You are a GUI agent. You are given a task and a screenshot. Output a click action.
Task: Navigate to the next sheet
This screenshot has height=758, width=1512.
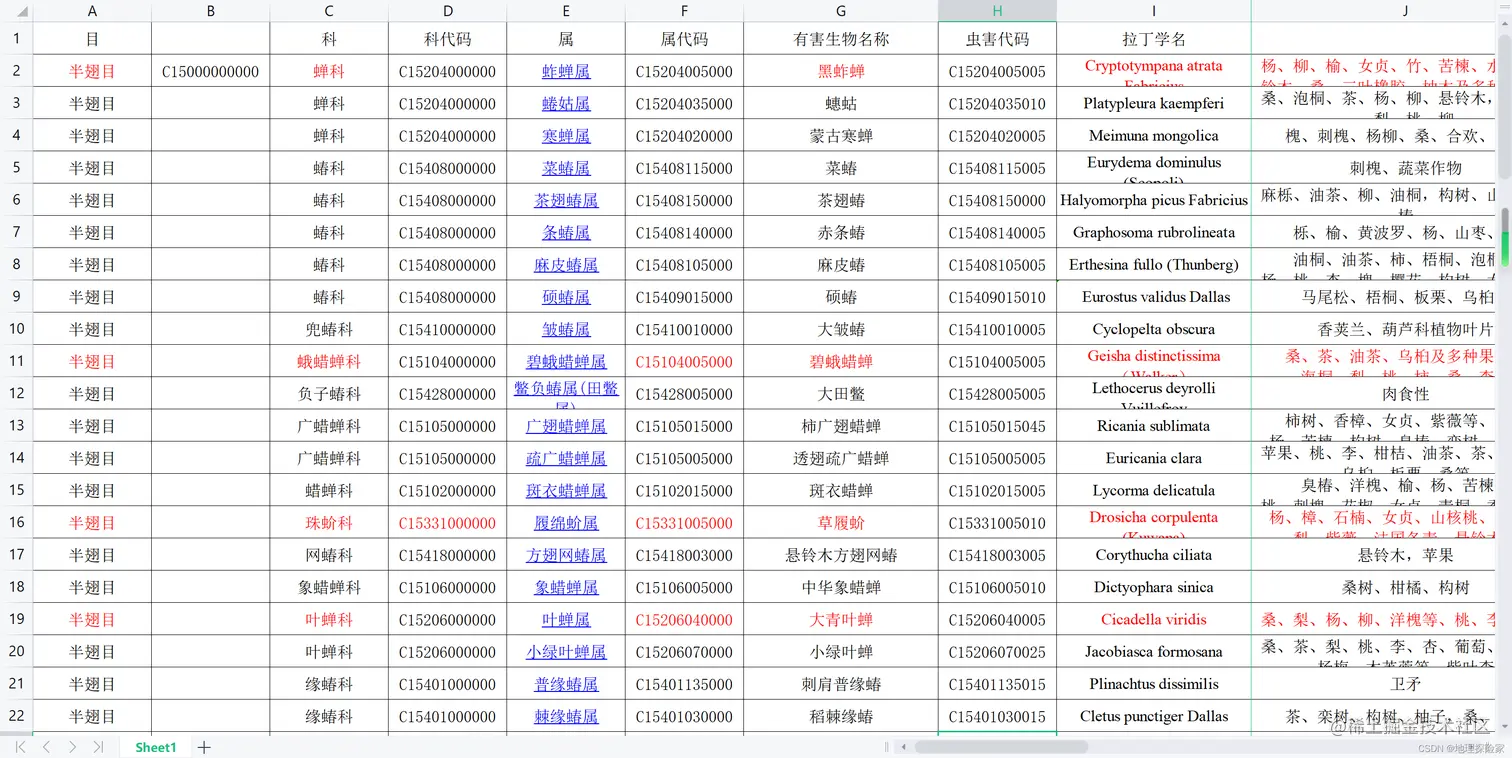click(72, 746)
